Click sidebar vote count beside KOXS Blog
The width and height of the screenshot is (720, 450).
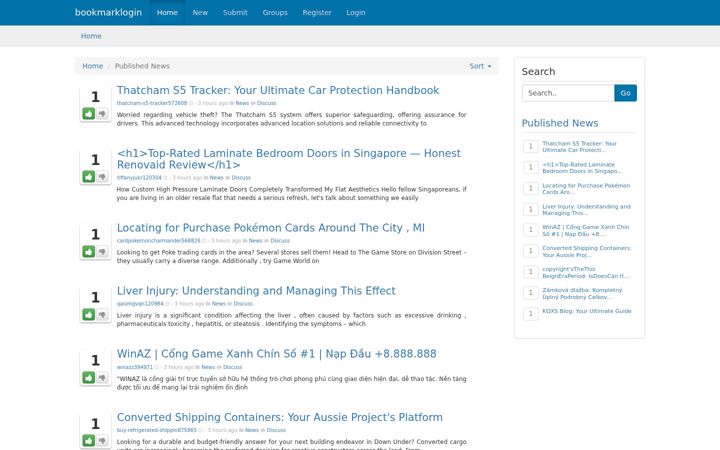point(531,314)
